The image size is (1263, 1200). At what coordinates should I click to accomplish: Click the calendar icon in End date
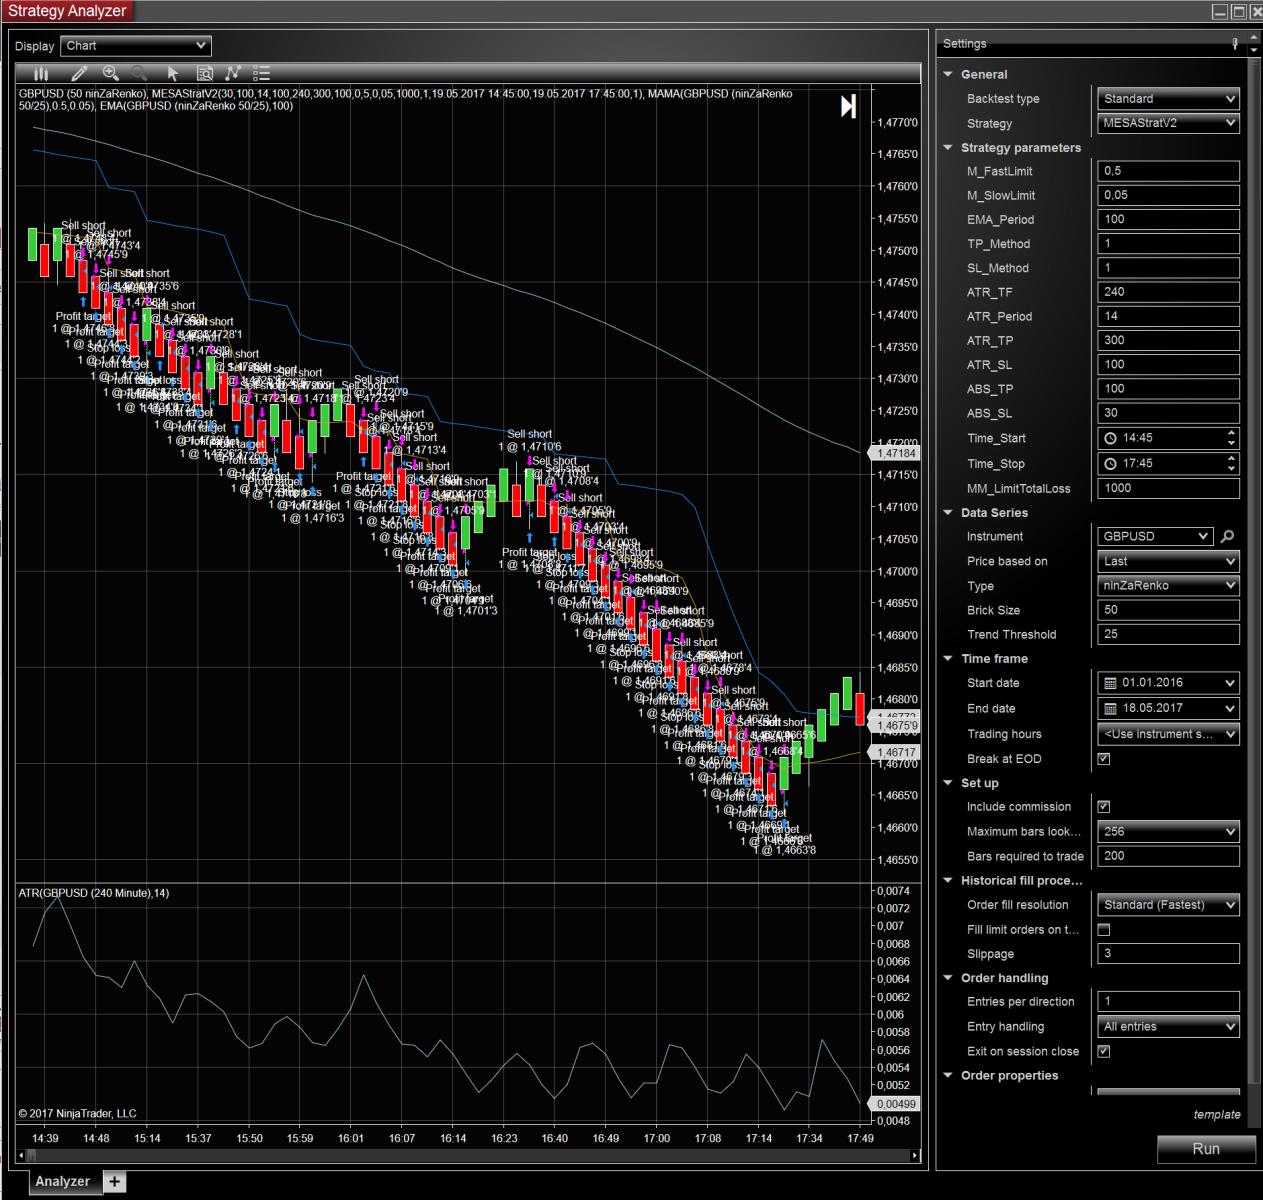point(1110,708)
